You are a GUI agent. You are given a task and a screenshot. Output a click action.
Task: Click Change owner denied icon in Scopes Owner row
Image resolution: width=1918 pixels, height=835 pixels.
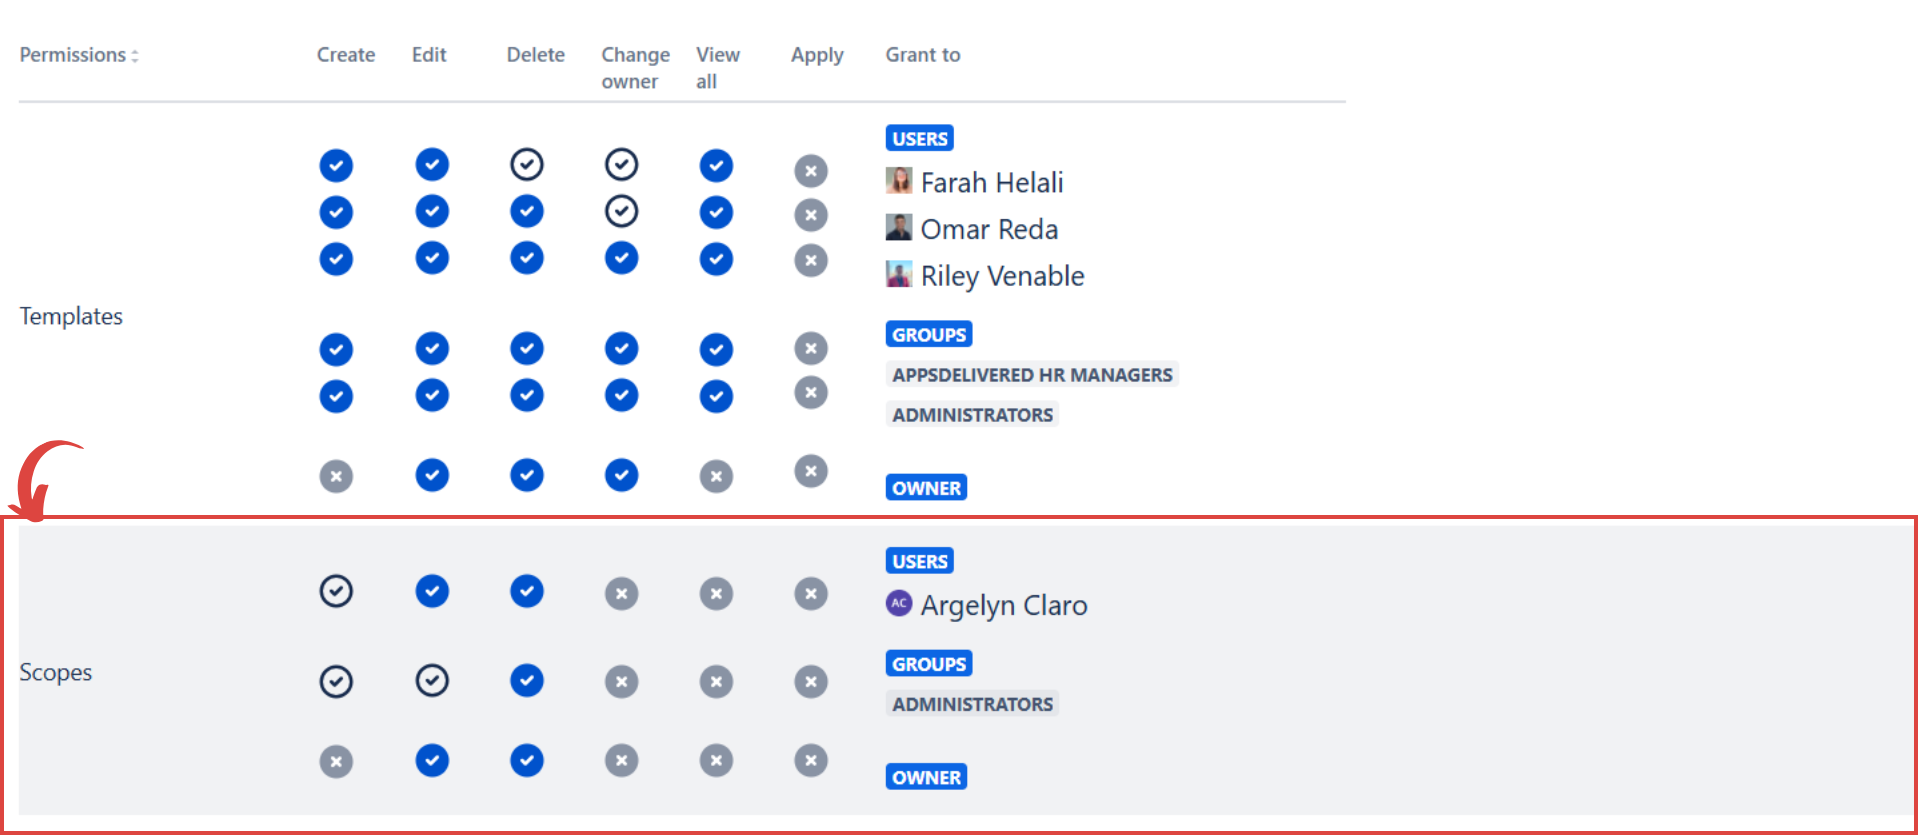[x=621, y=761]
